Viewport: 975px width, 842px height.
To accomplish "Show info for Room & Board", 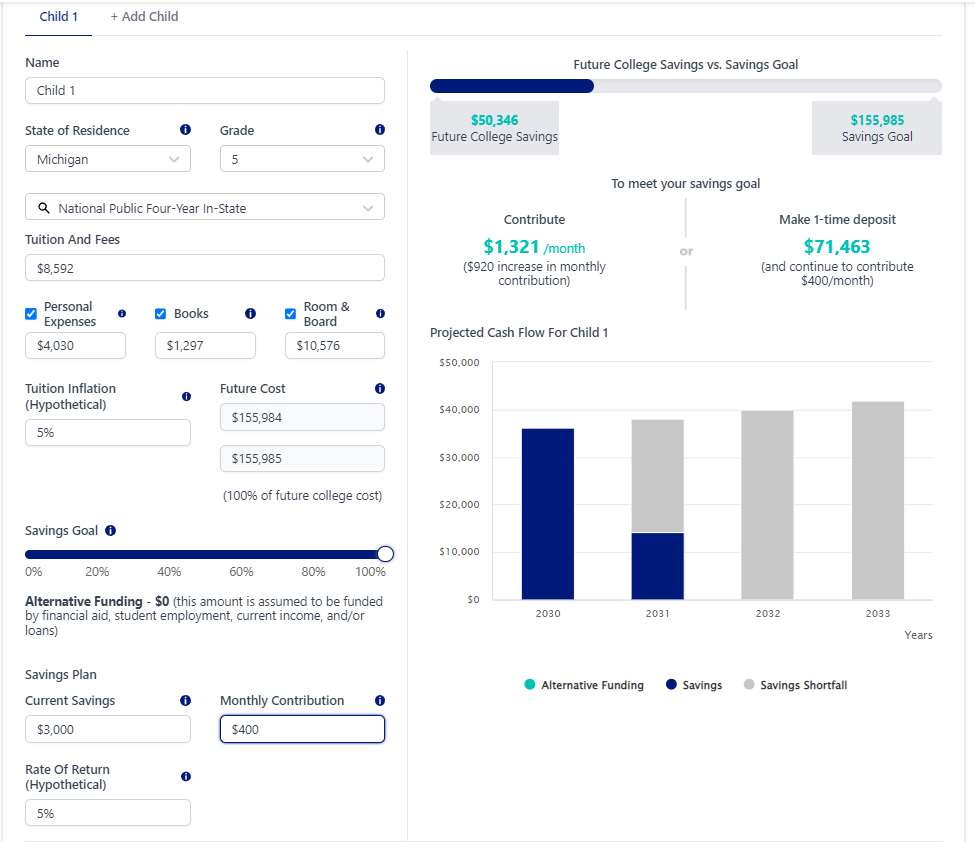I will point(380,314).
